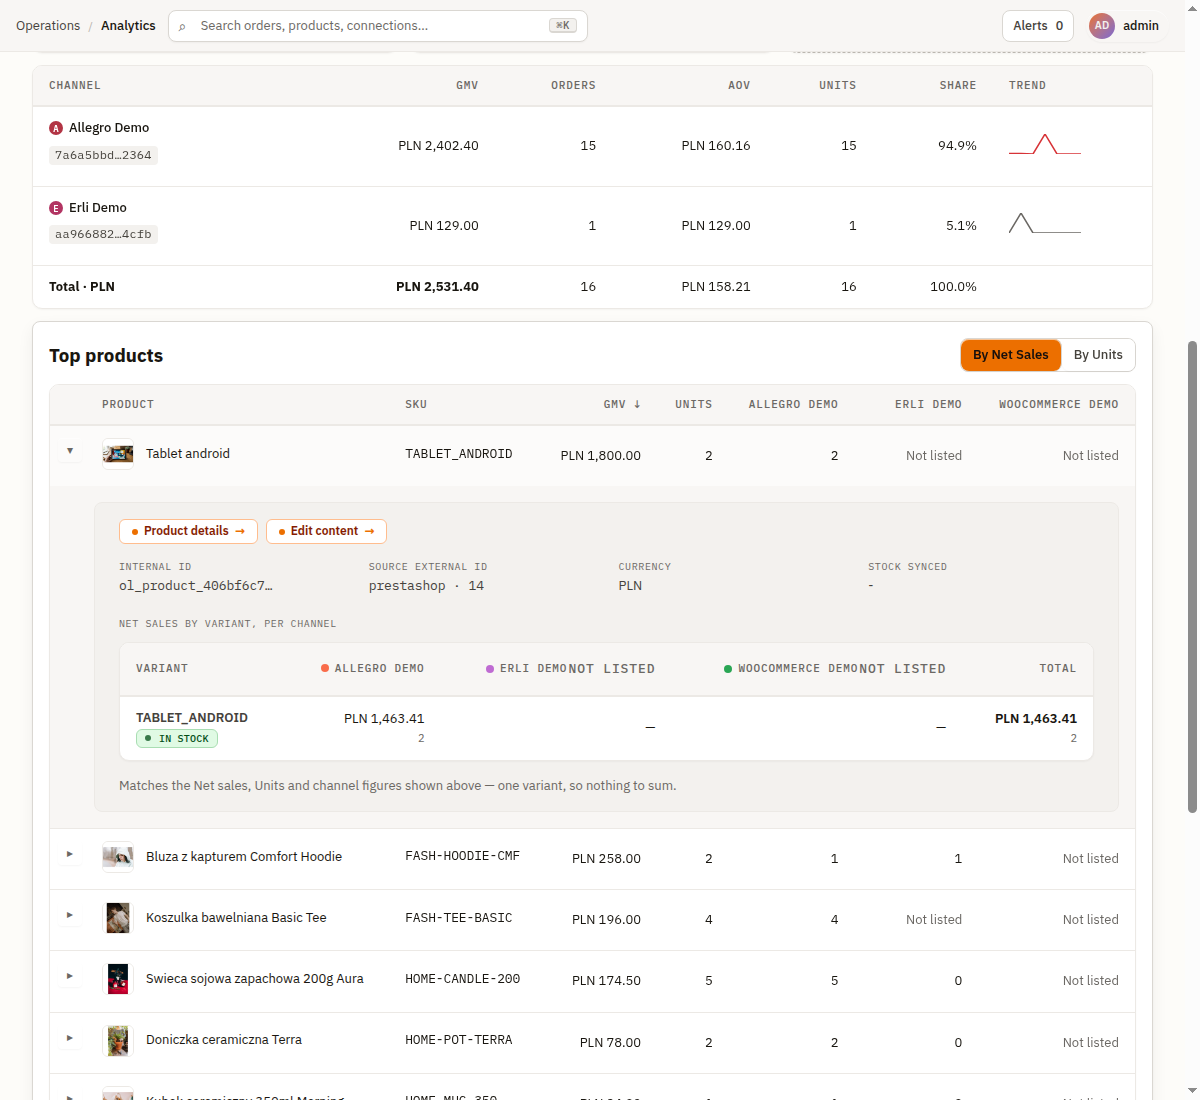The image size is (1200, 1100).
Task: Click the ⌘K shortcut hint
Action: tap(563, 26)
